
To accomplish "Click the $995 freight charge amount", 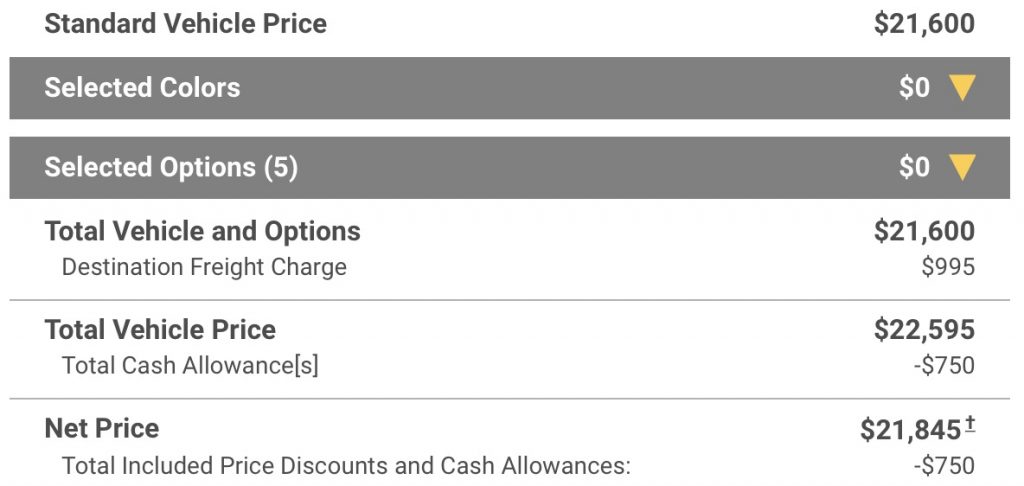I will [x=948, y=267].
